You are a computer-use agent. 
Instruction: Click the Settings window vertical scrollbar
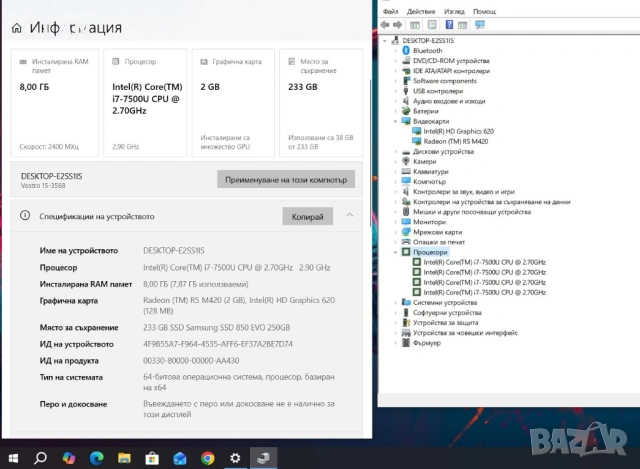click(x=370, y=153)
